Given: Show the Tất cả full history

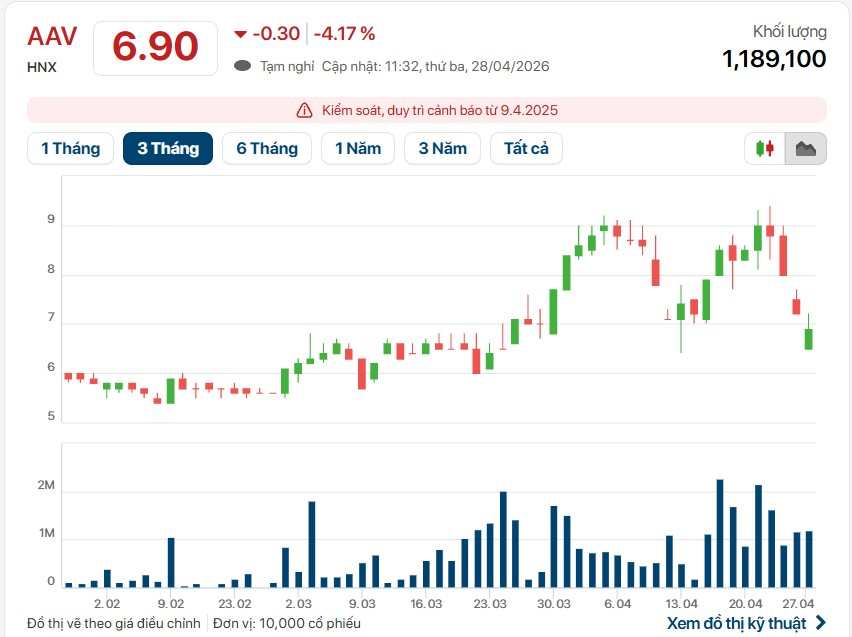Looking at the screenshot, I should pyautogui.click(x=526, y=149).
